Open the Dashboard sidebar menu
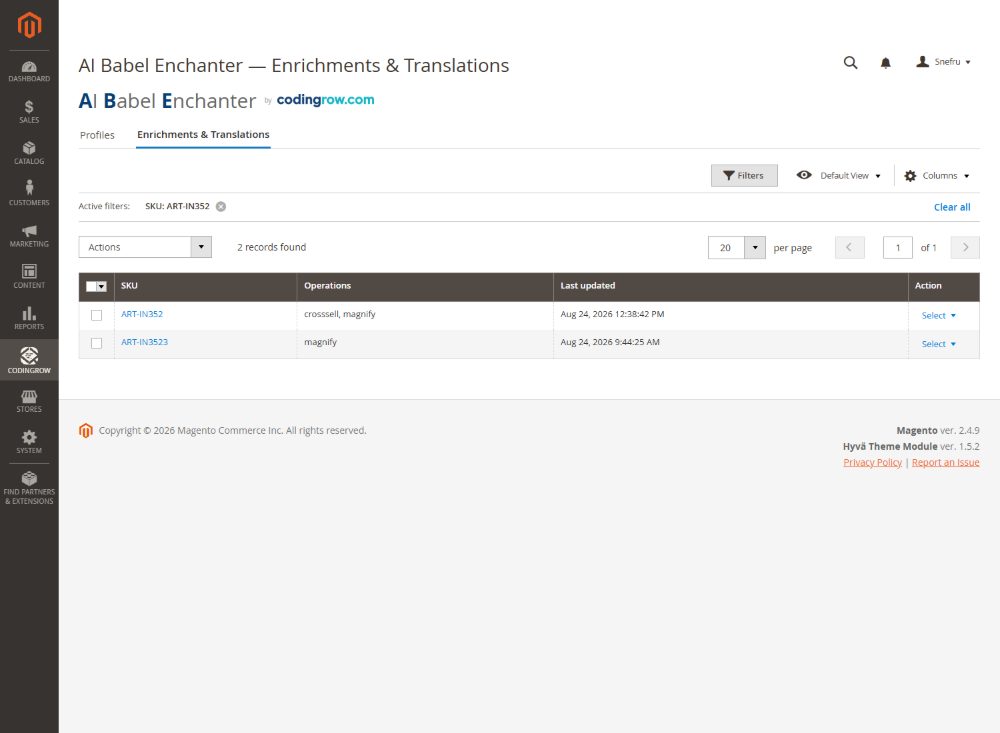The height and width of the screenshot is (733, 1000). (x=29, y=71)
